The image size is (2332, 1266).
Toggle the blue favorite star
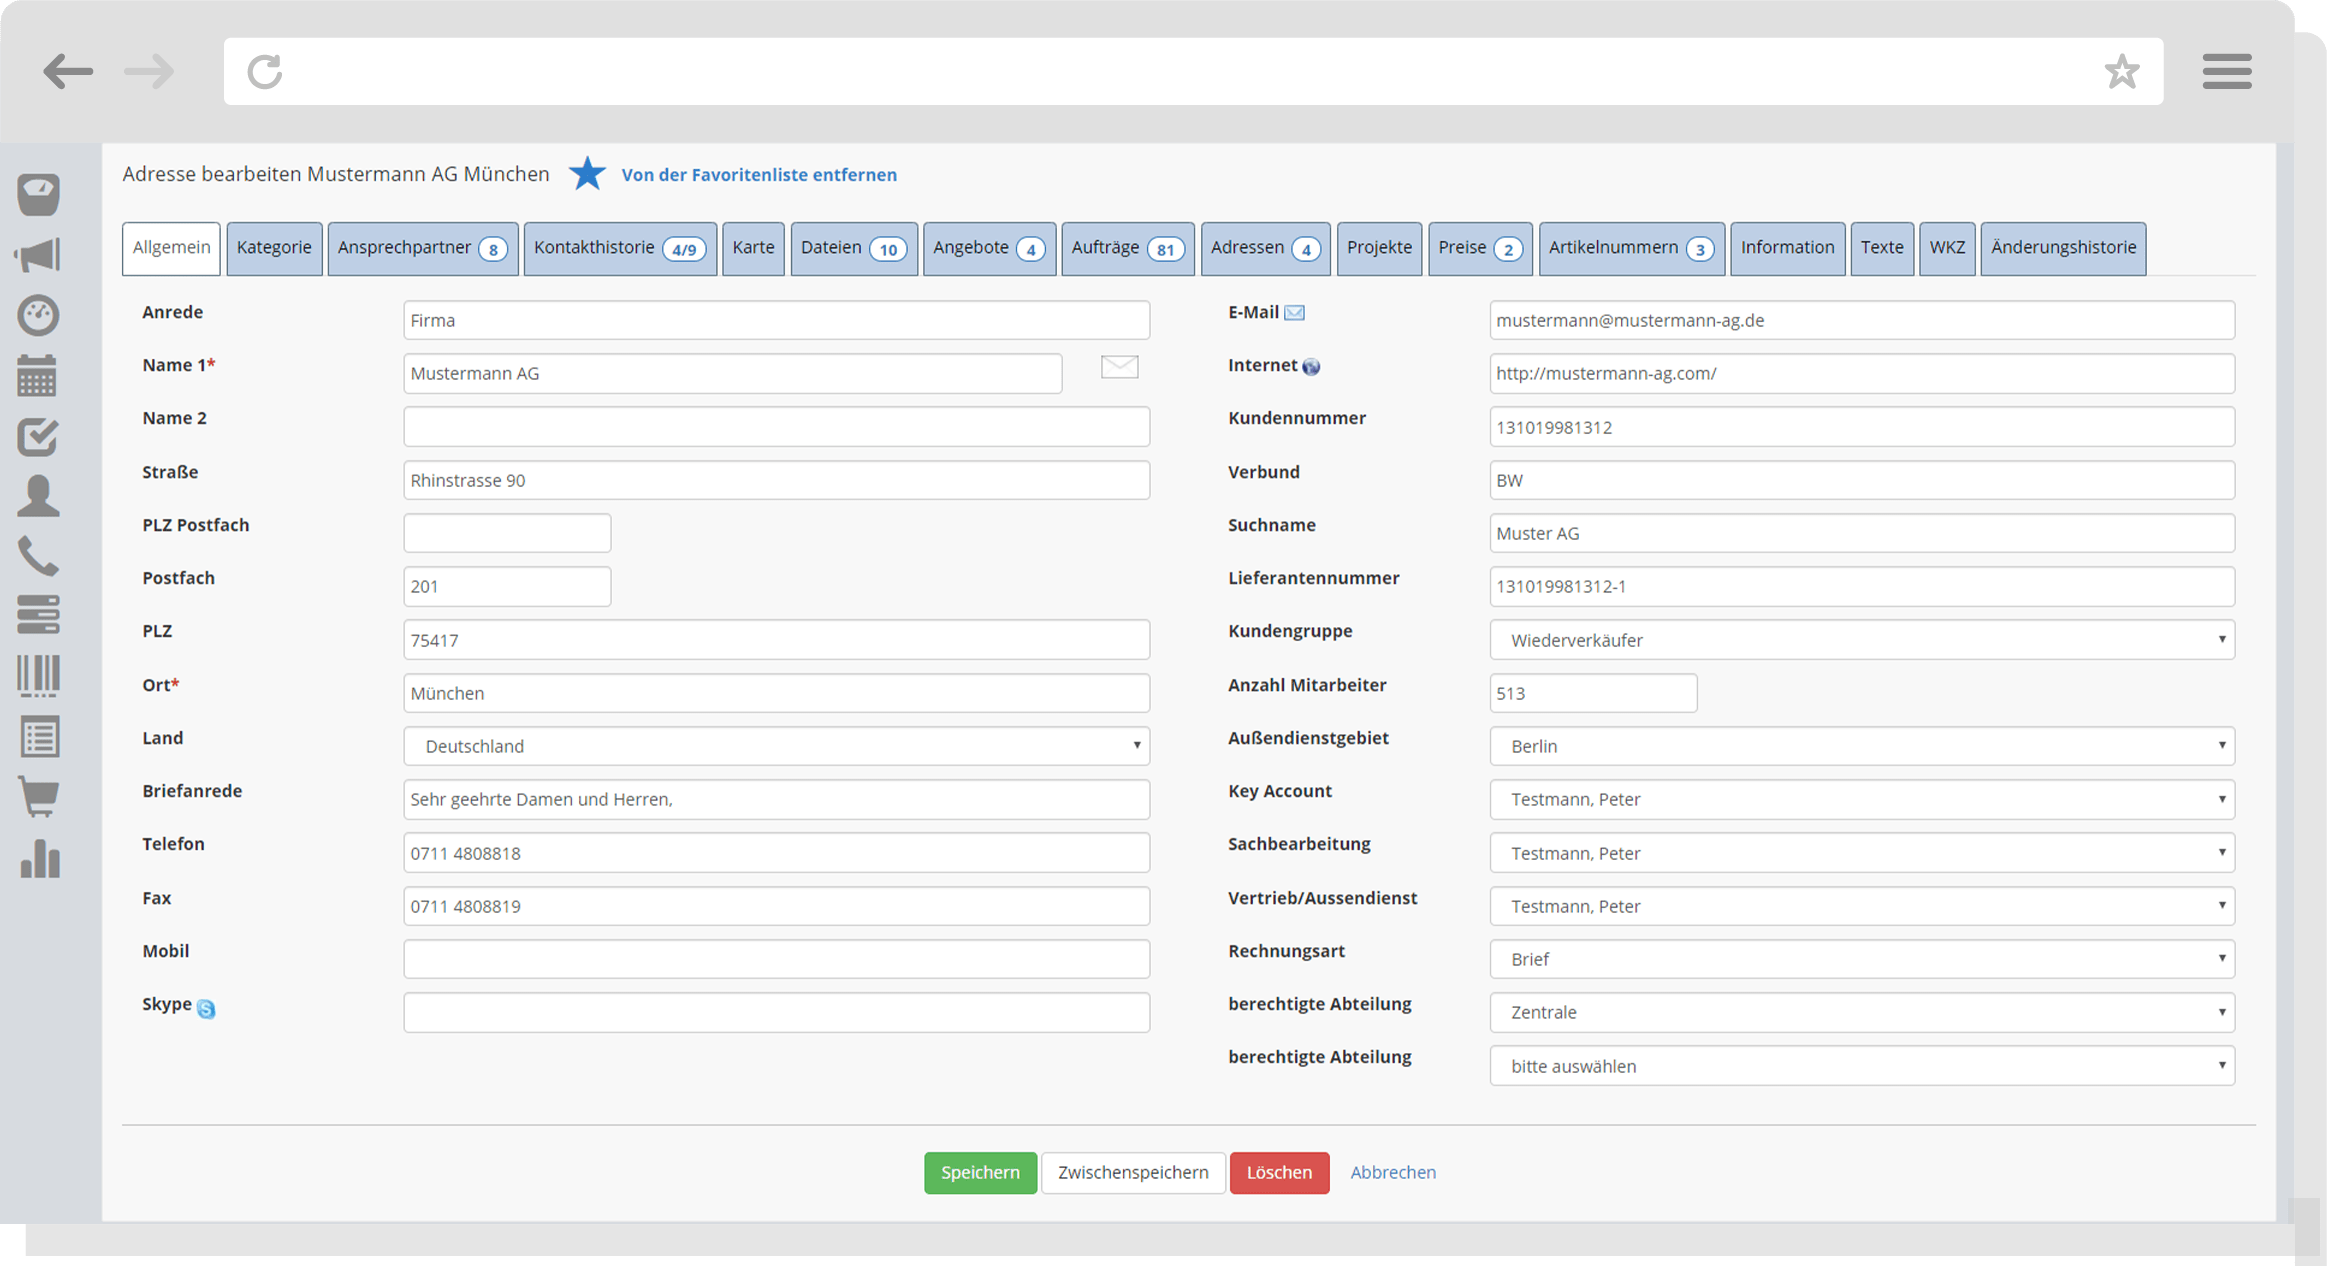(587, 174)
